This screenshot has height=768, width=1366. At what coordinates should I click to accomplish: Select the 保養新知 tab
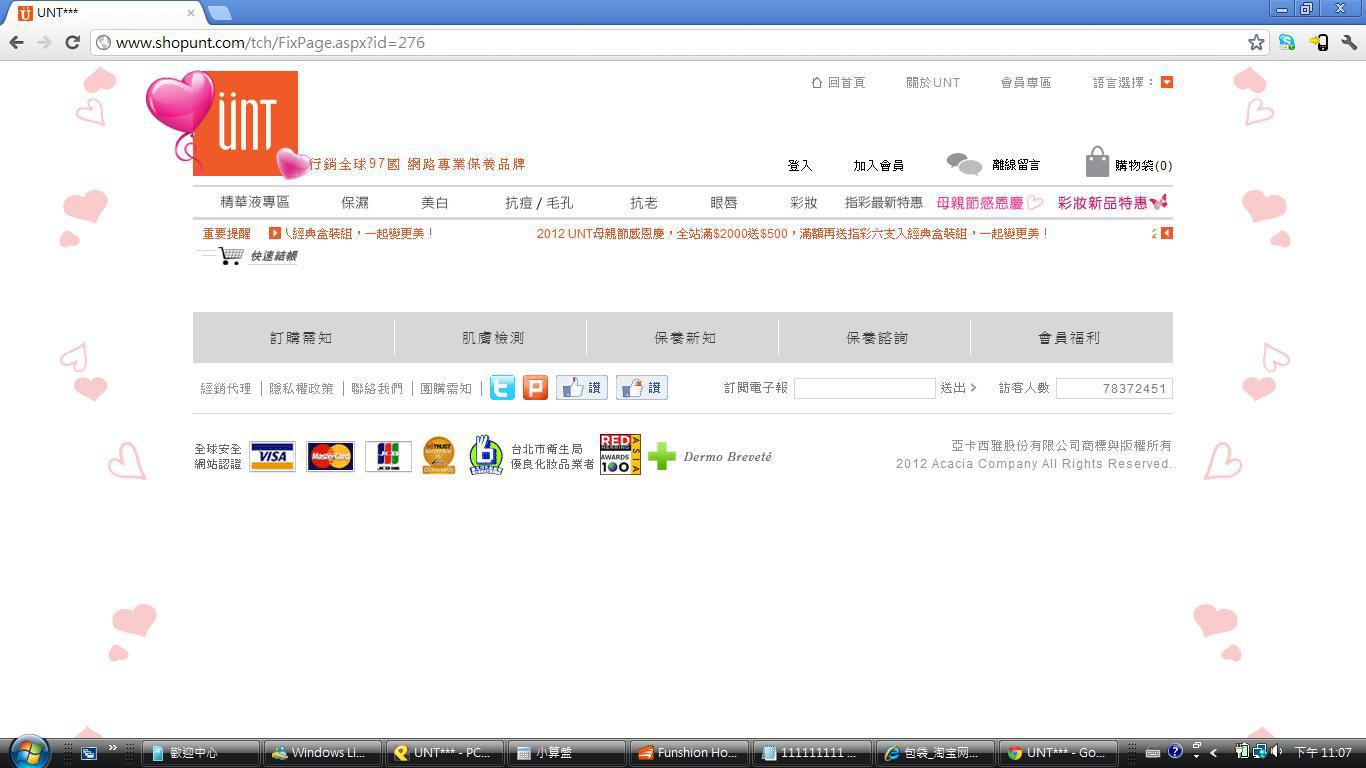[x=685, y=338]
